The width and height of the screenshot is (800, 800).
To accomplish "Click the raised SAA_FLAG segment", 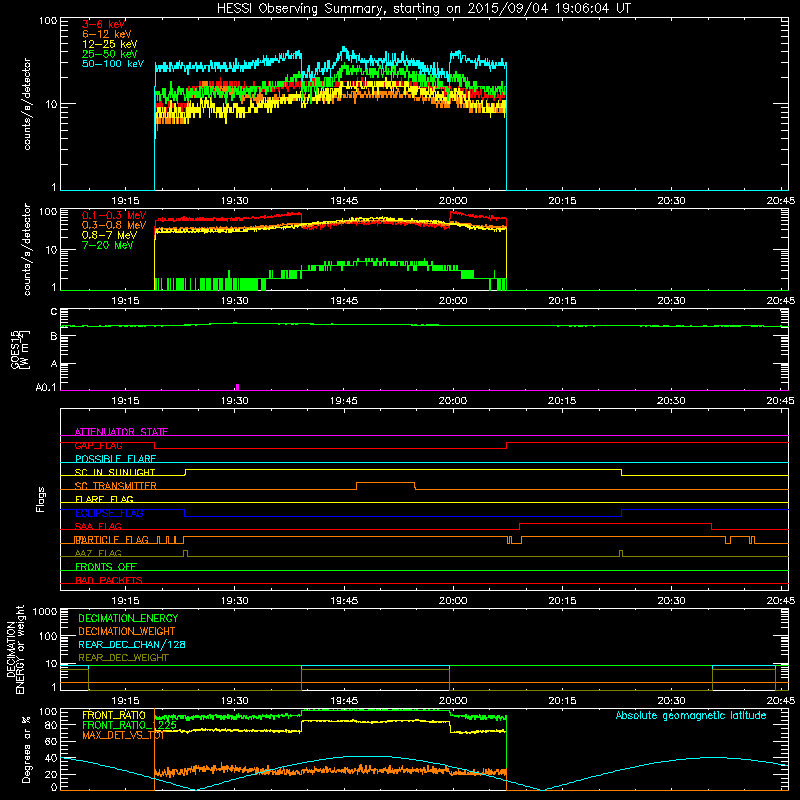I will pyautogui.click(x=615, y=523).
